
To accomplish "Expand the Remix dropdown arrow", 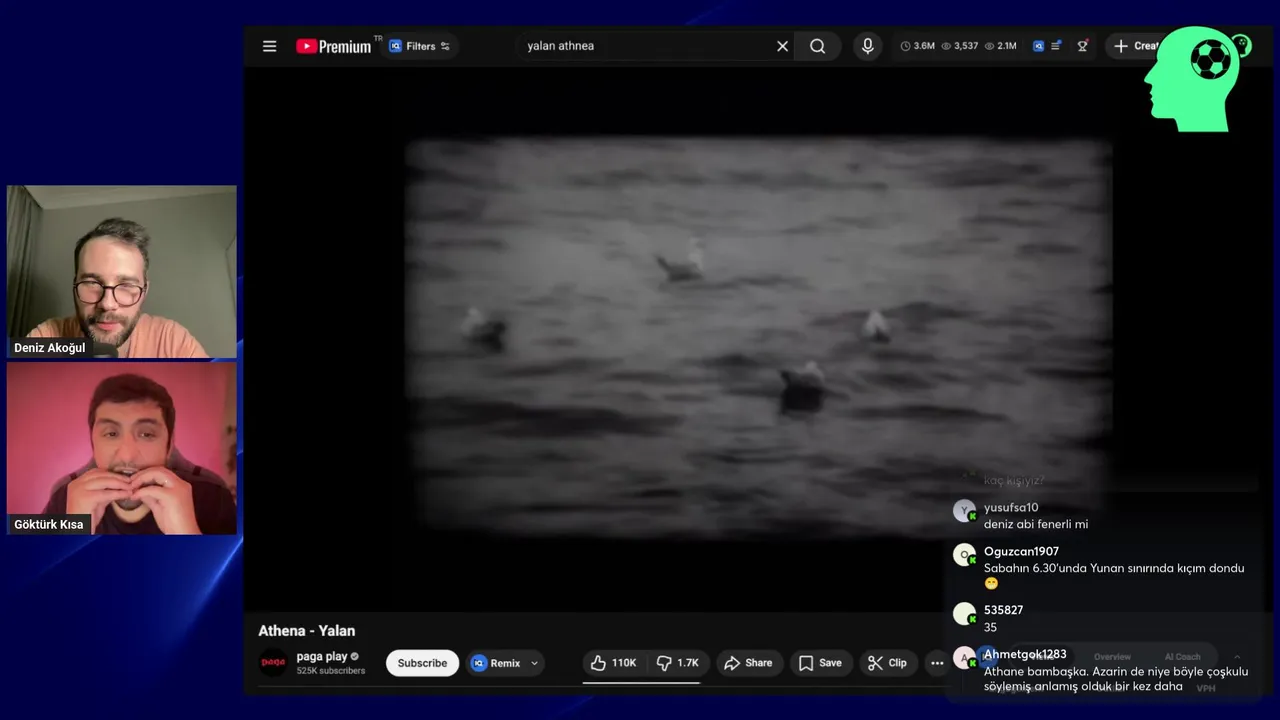I will pyautogui.click(x=534, y=663).
